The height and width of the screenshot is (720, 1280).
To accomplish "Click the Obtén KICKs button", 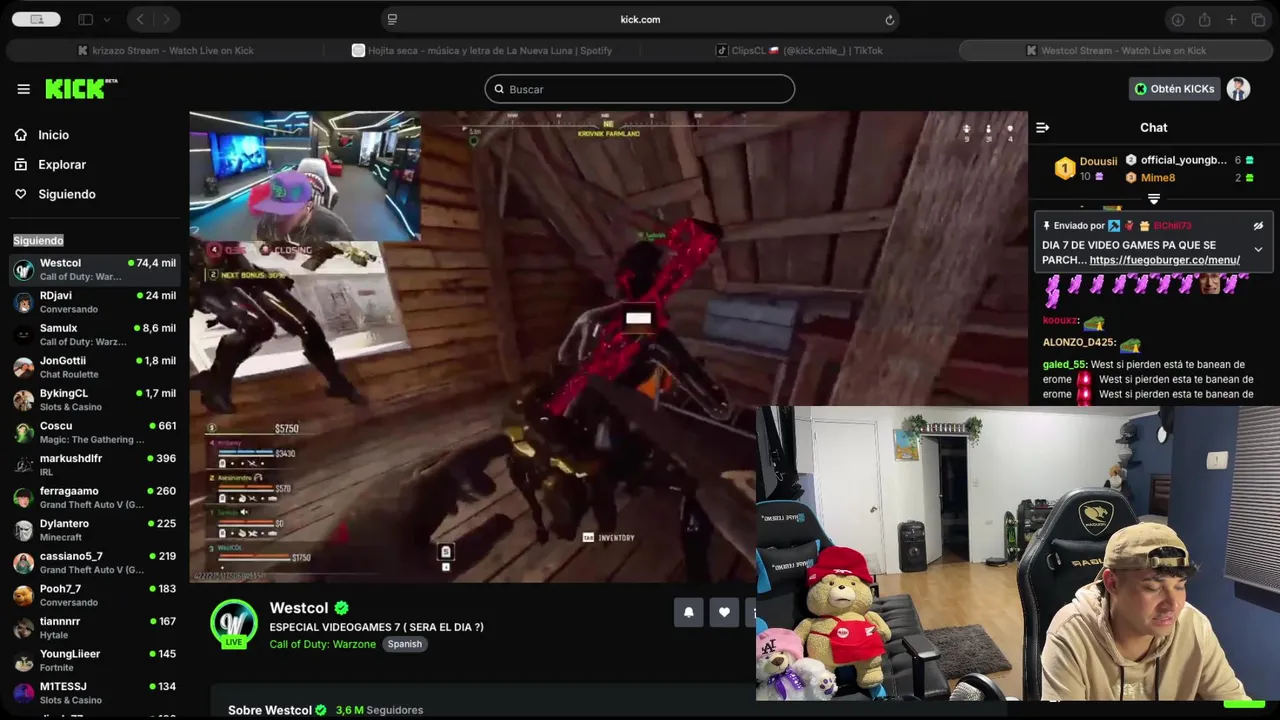I will [1174, 89].
